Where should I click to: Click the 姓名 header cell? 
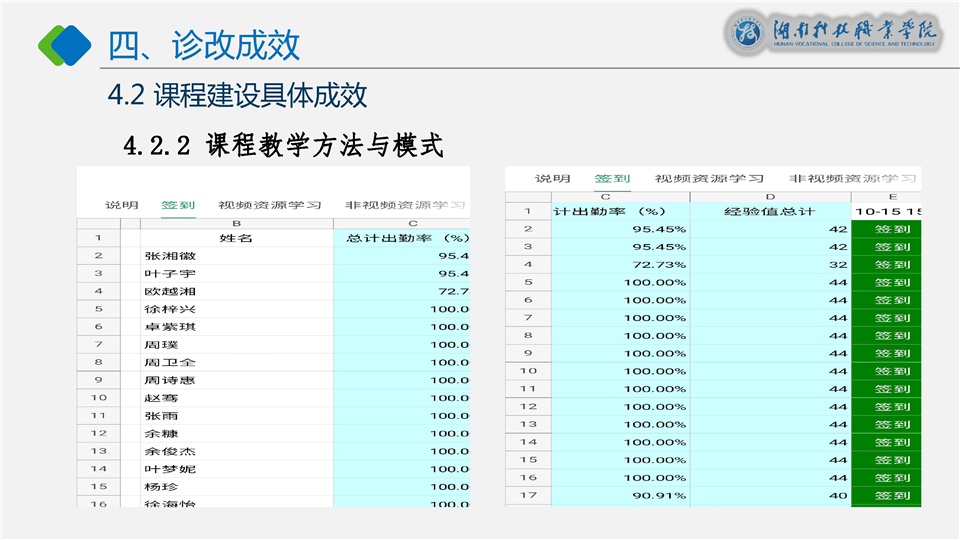[x=236, y=238]
